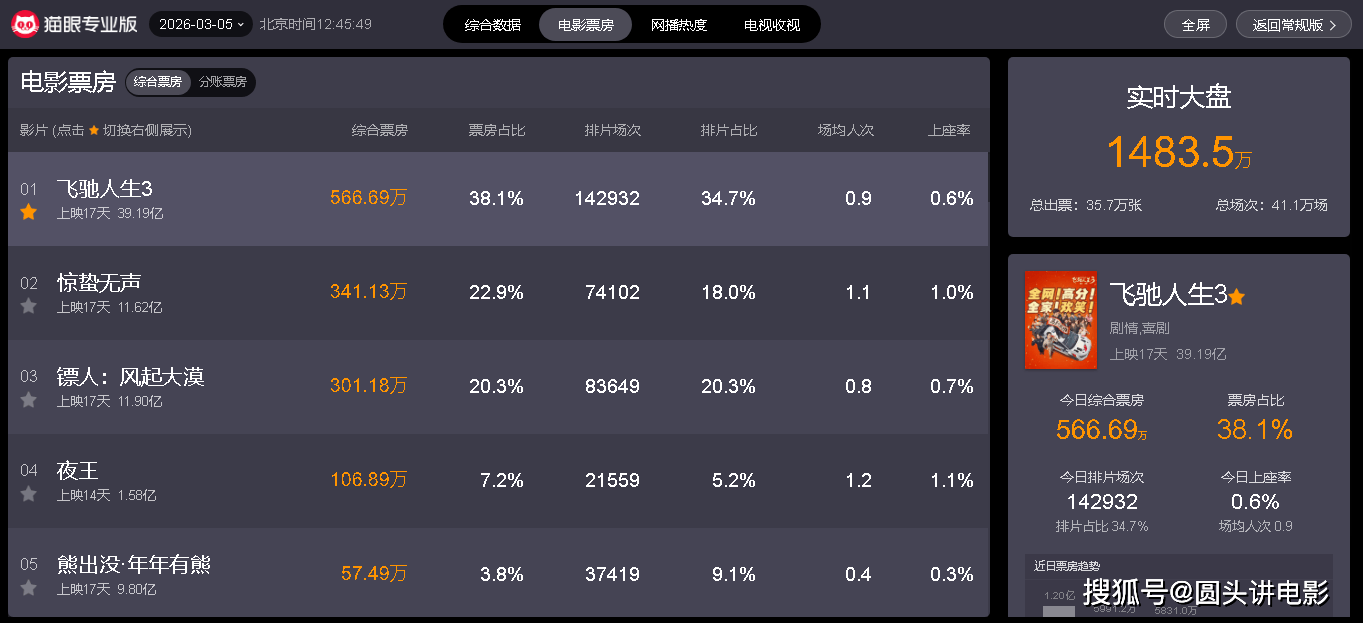Click the 猫眼专业版 logo icon
Image resolution: width=1363 pixels, height=623 pixels.
pos(24,24)
